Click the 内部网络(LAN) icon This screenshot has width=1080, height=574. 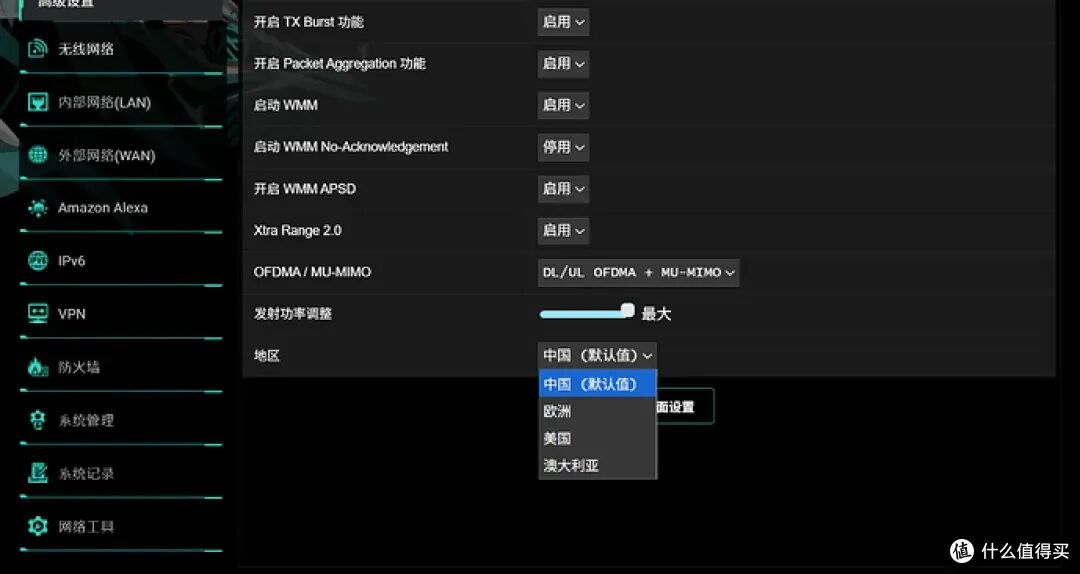(x=38, y=102)
